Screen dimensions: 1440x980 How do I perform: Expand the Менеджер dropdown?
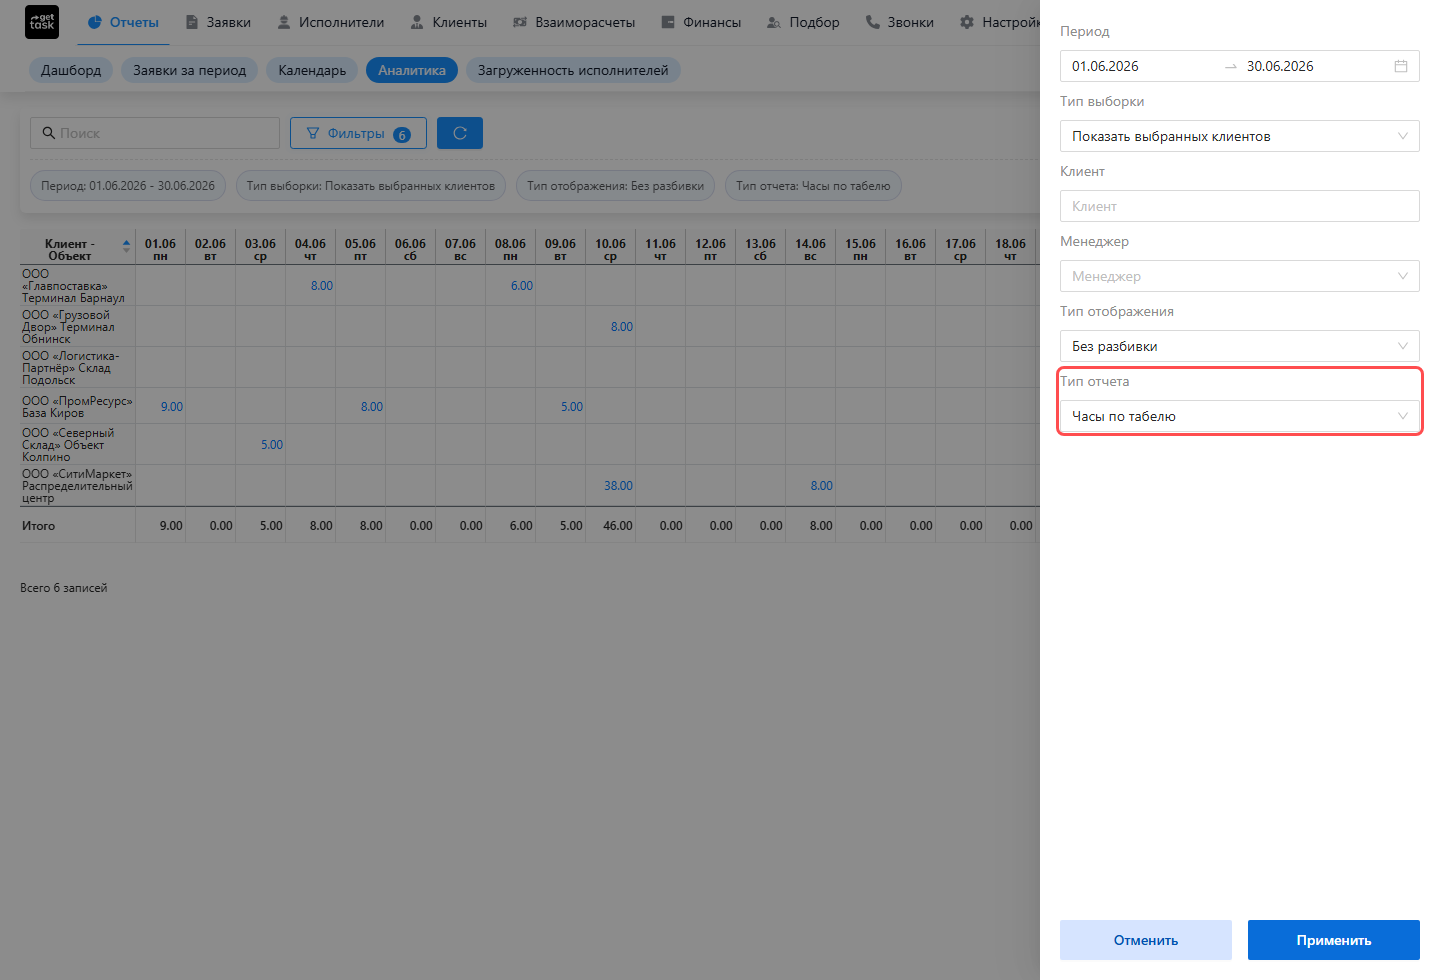(1240, 276)
